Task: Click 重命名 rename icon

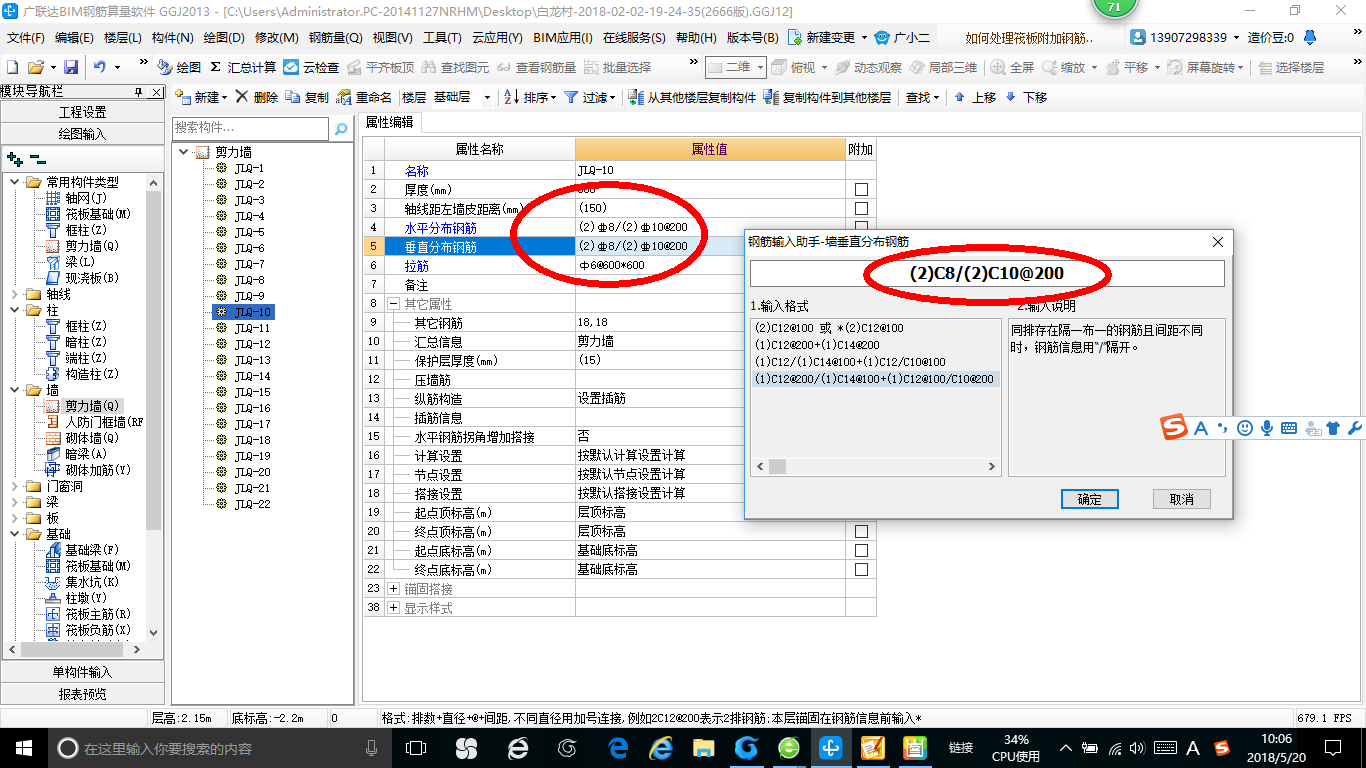Action: coord(364,97)
